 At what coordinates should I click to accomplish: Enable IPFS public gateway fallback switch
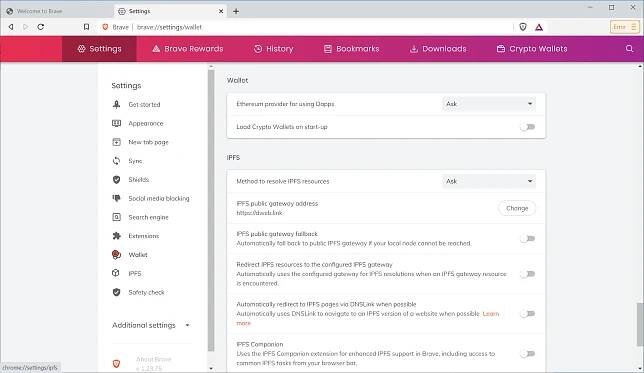tap(528, 239)
